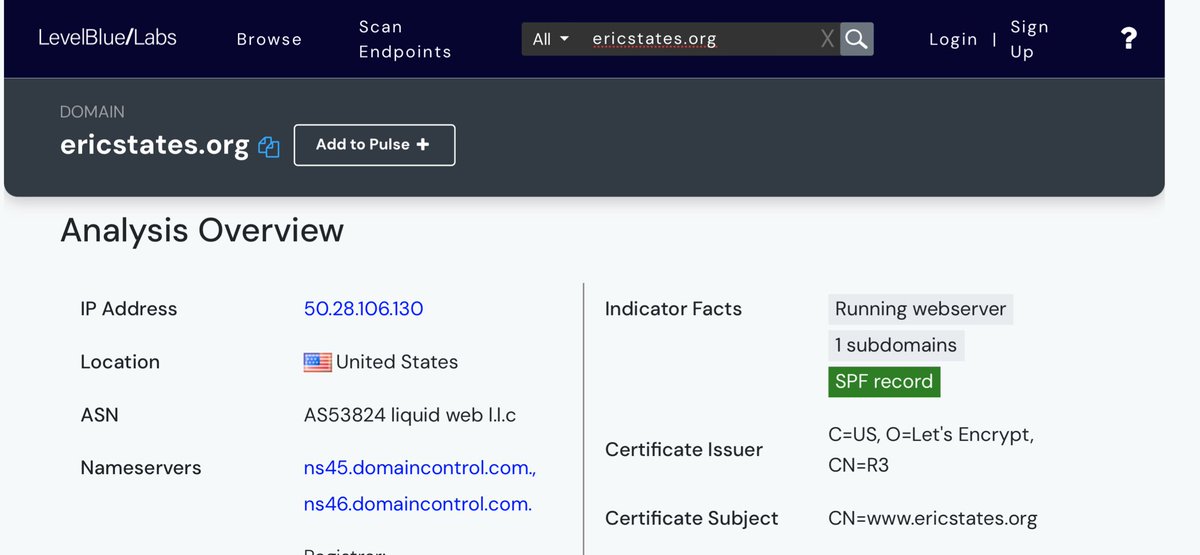The height and width of the screenshot is (555, 1200).
Task: Click the LevelBlue/Labs logo
Action: pyautogui.click(x=107, y=38)
